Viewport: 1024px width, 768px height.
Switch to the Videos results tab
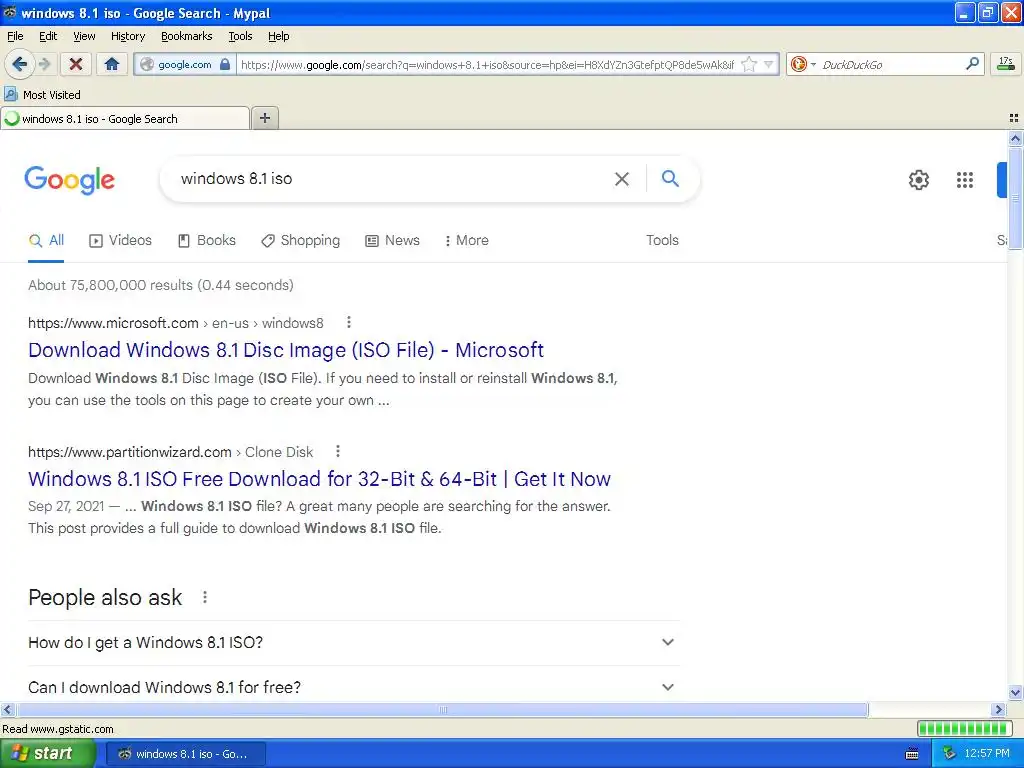(x=120, y=240)
